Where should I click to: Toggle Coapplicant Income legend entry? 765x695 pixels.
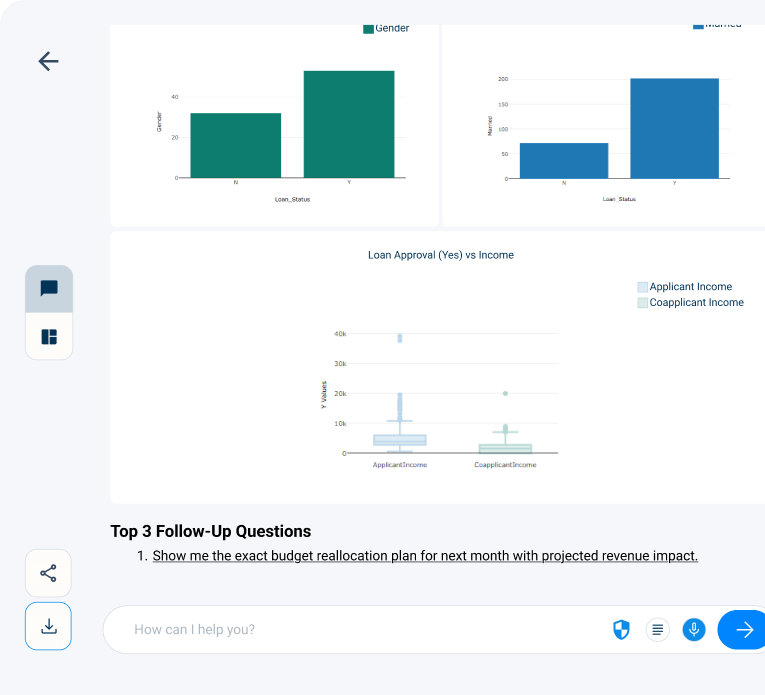(696, 302)
